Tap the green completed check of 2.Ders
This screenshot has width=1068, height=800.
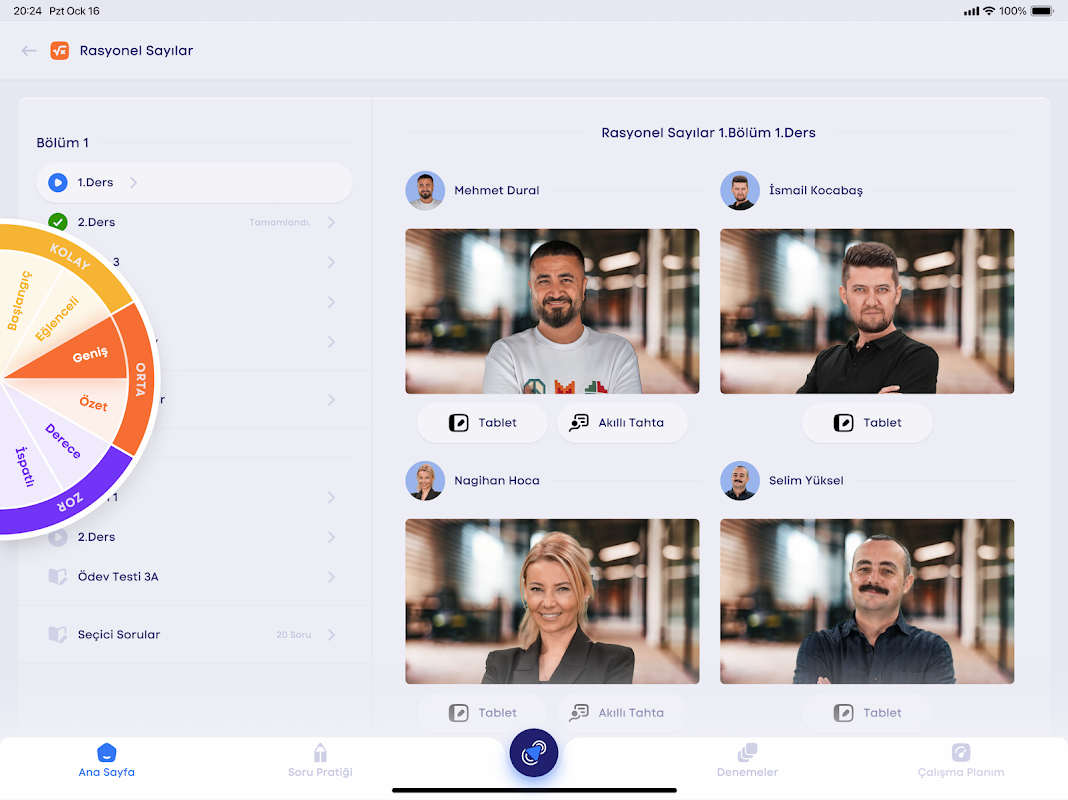click(x=58, y=222)
